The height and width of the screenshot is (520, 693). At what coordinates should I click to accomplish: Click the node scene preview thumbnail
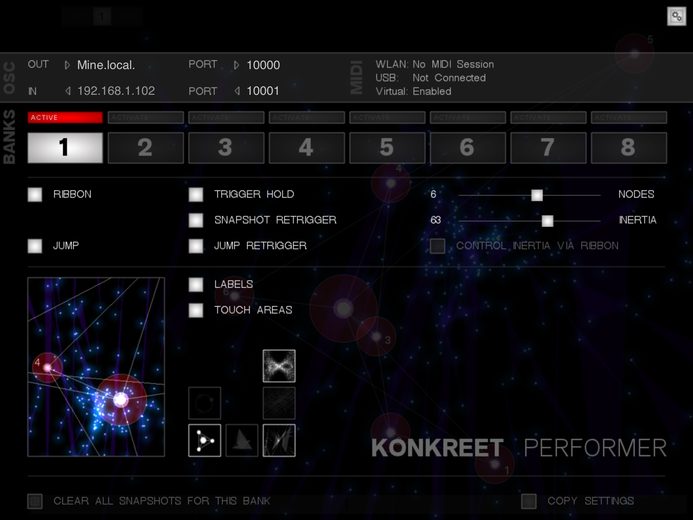tap(96, 367)
